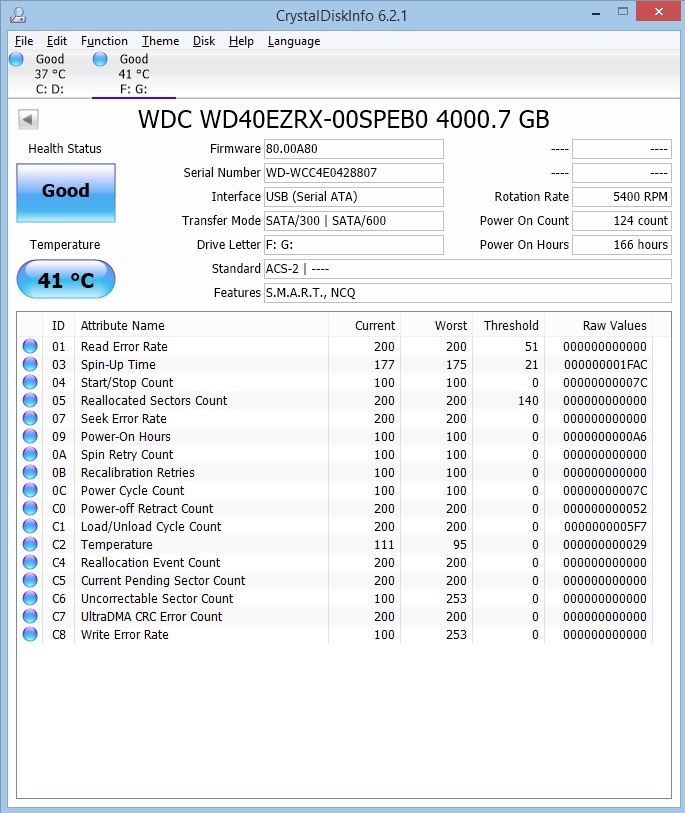
Task: Click the Interface field USB (Serial ATA)
Action: (354, 197)
